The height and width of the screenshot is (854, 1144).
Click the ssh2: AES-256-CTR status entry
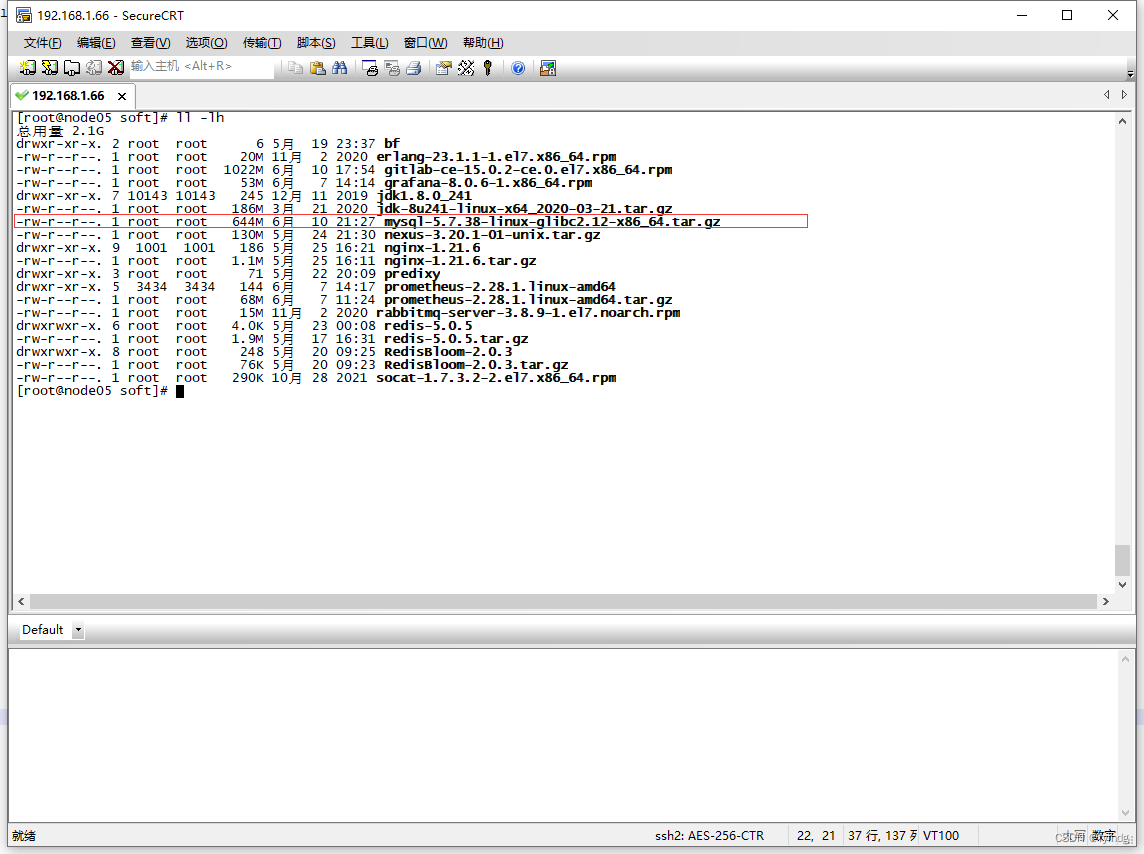[x=709, y=836]
